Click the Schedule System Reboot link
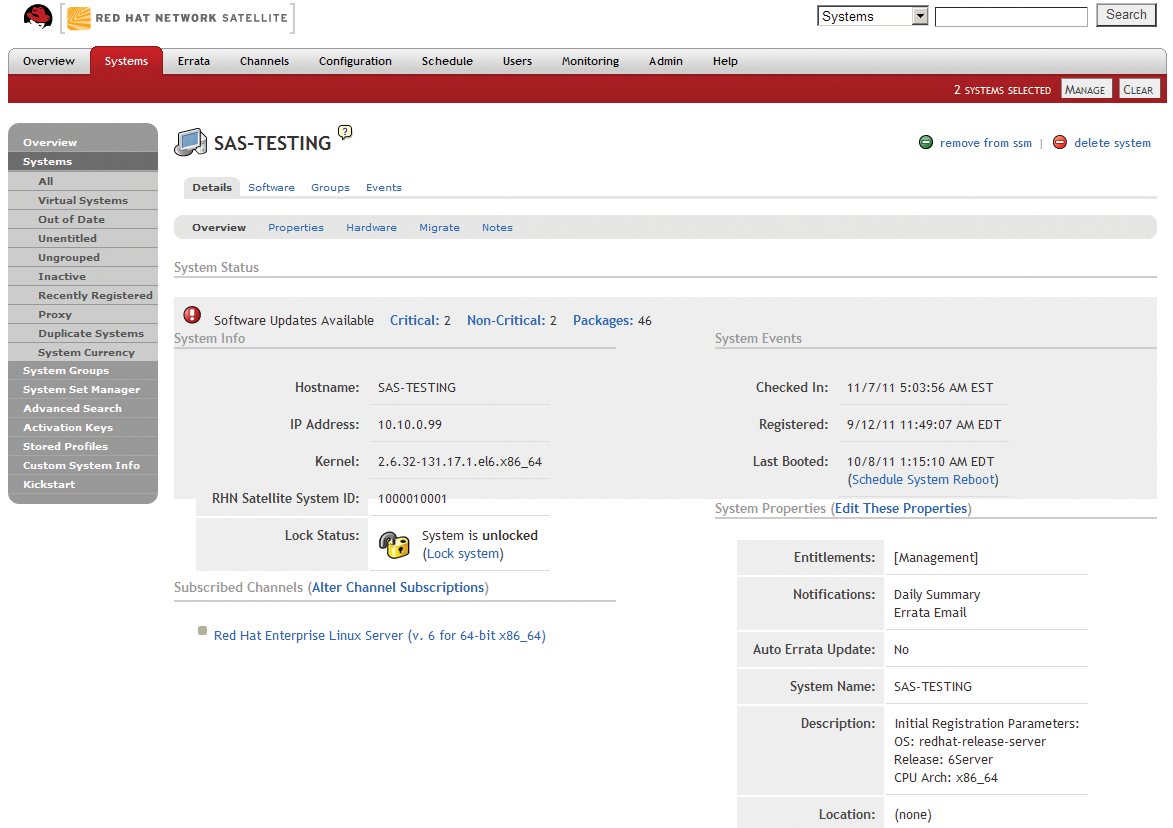This screenshot has width=1173, height=828. pyautogui.click(x=923, y=479)
